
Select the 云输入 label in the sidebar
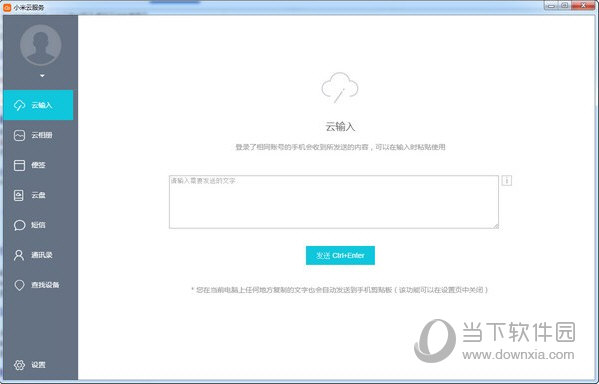point(42,105)
